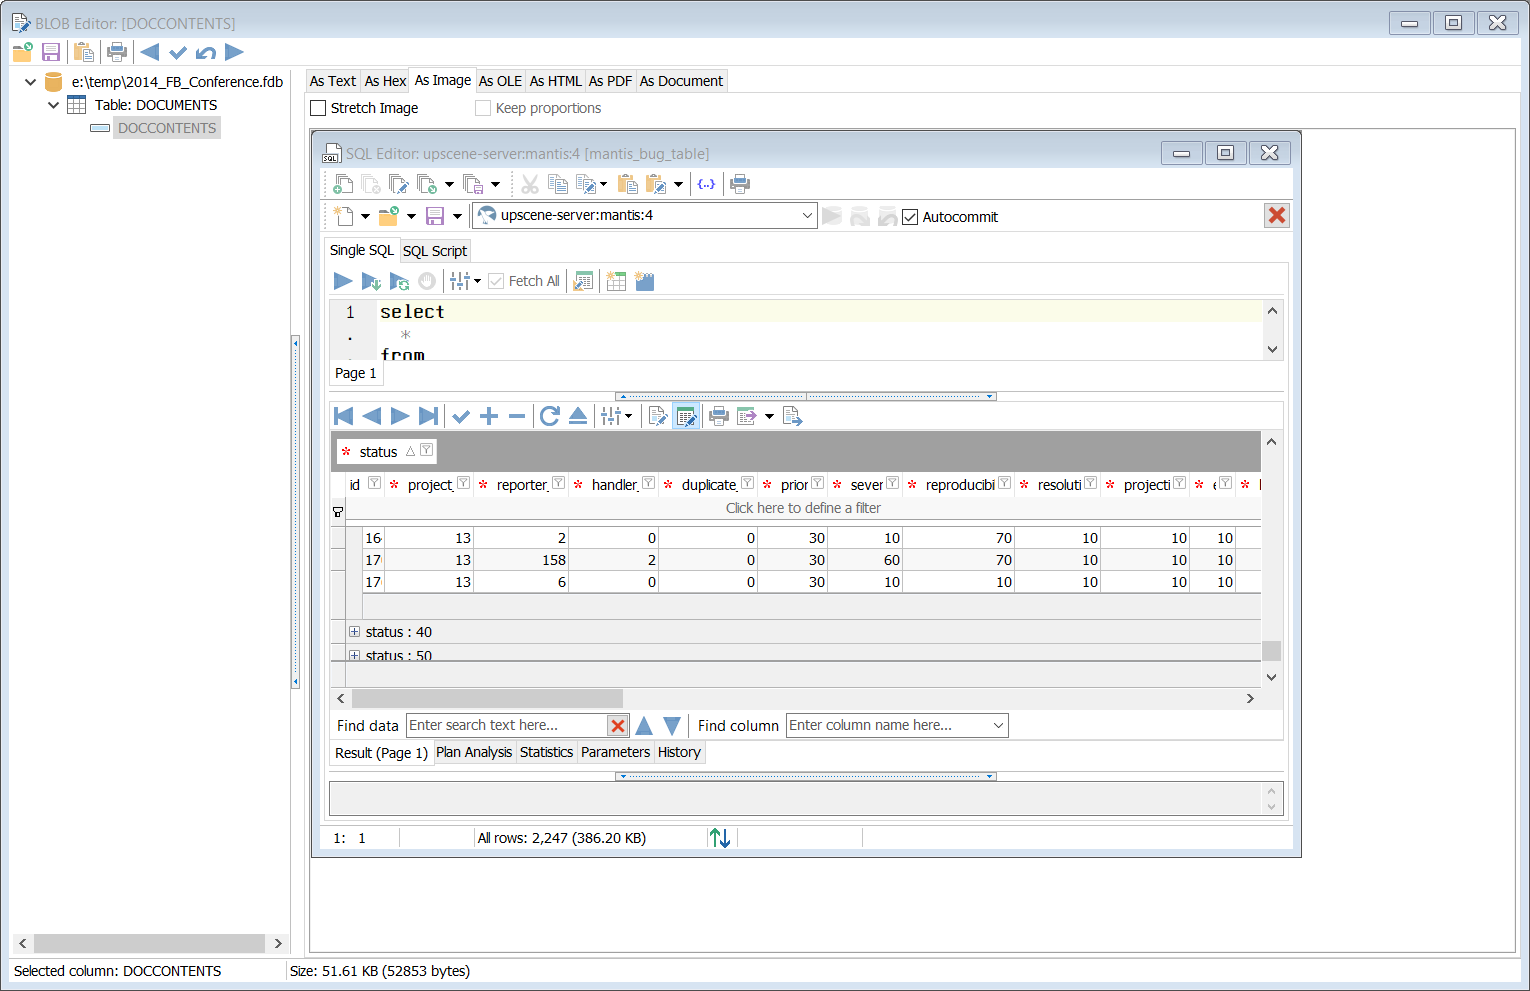Image resolution: width=1530 pixels, height=991 pixels.
Task: Go to next record with the right arrow
Action: 234,53
